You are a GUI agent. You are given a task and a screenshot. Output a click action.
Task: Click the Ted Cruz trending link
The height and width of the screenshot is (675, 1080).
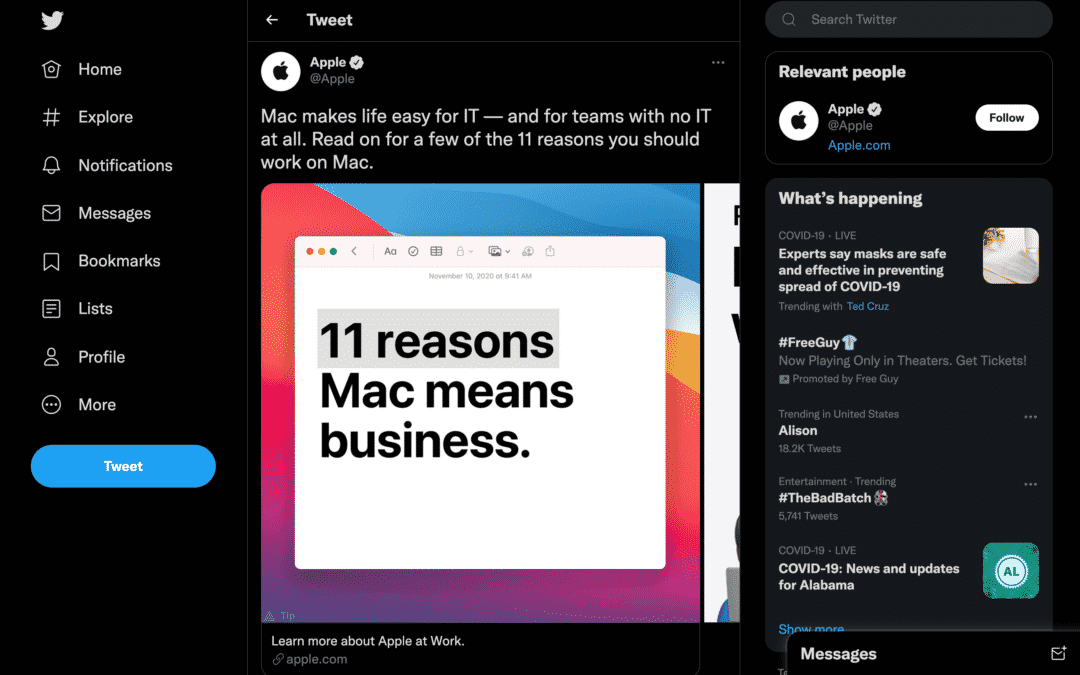[867, 307]
